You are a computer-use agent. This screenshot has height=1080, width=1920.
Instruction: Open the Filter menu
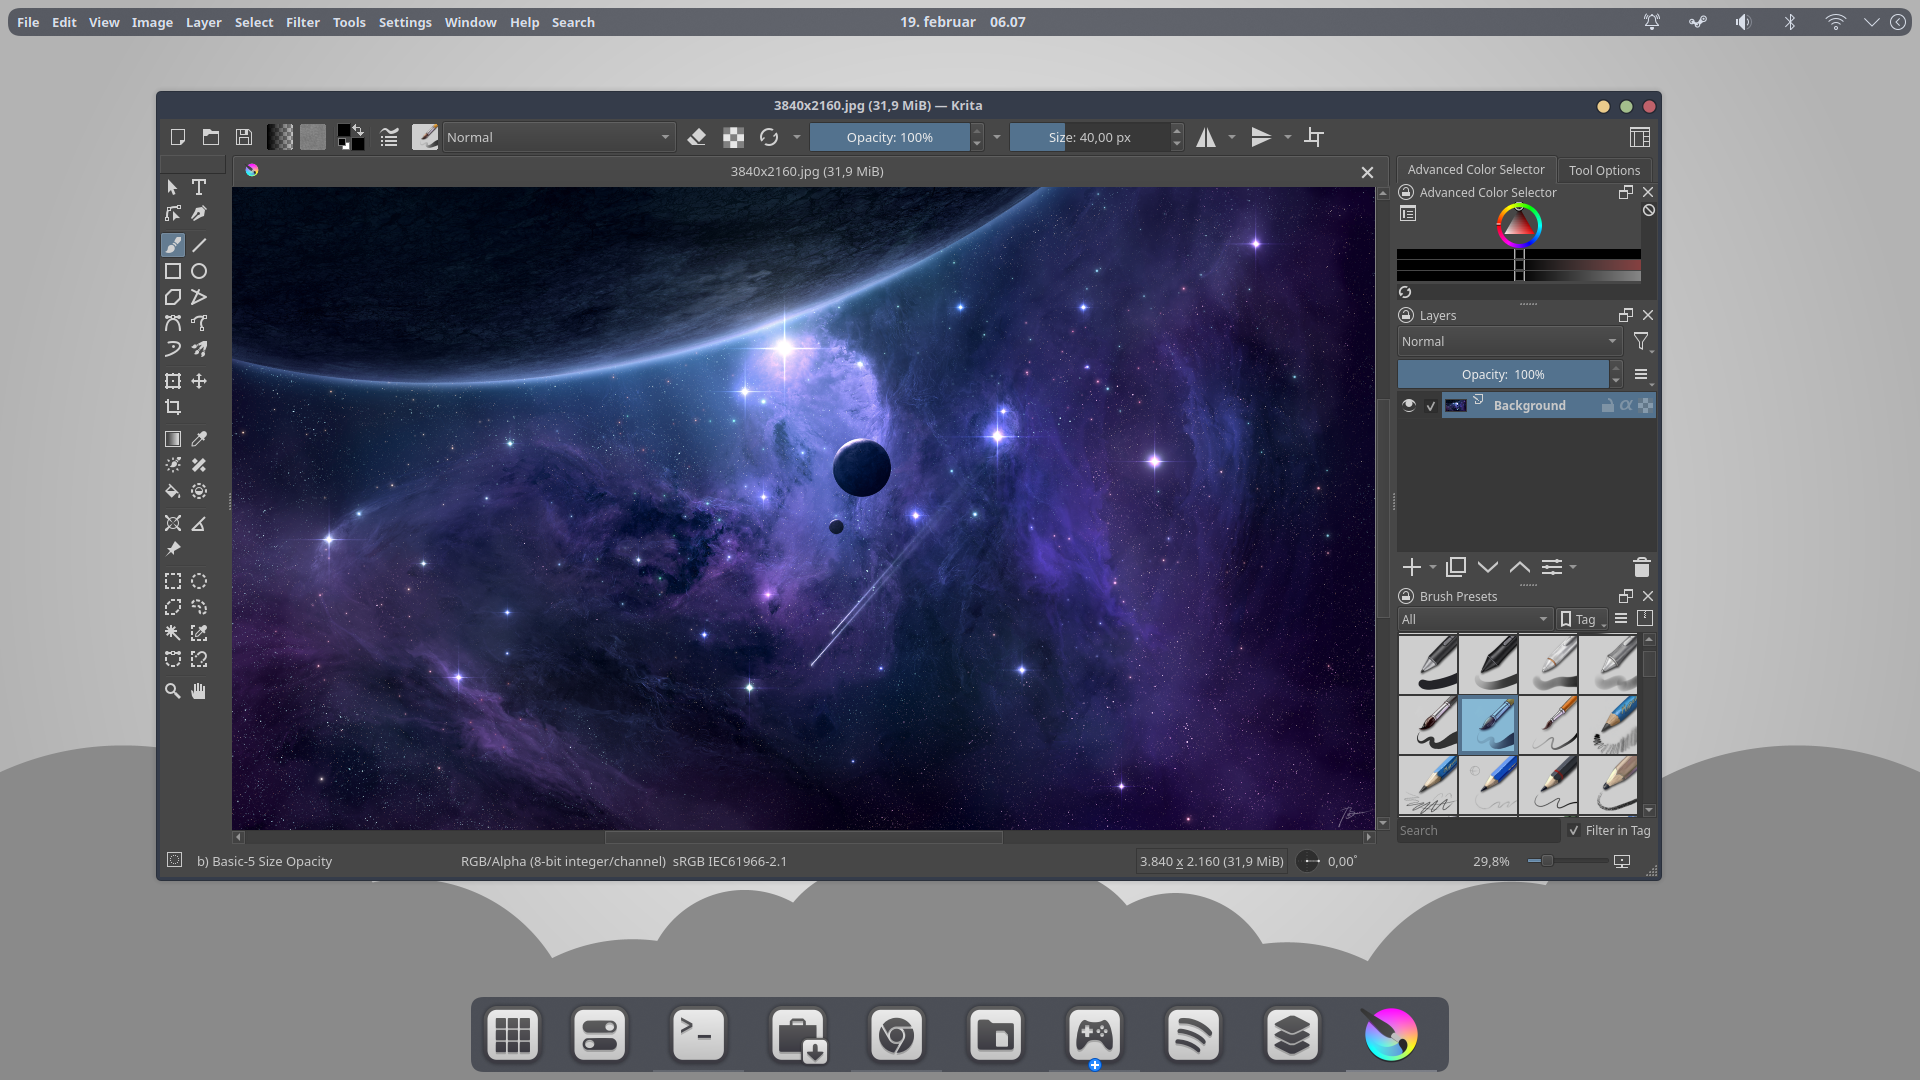[302, 22]
